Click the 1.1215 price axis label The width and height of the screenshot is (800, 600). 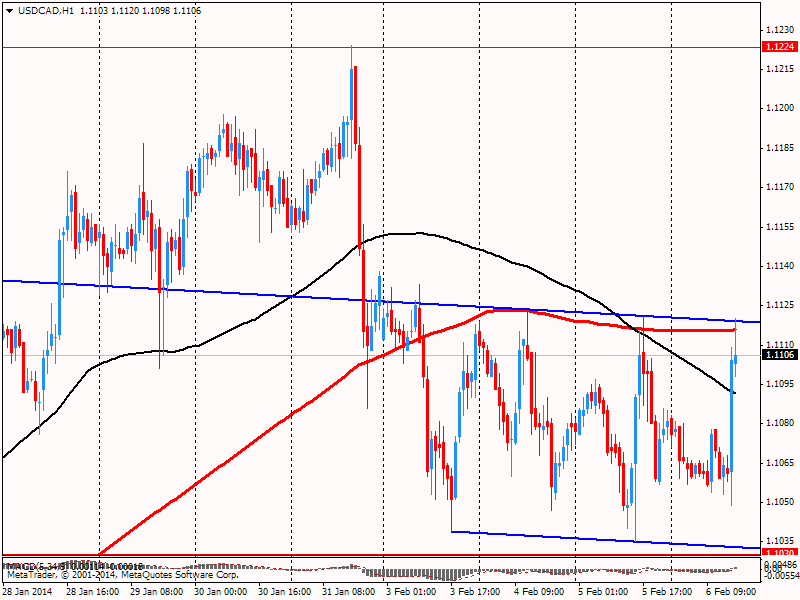pos(780,69)
